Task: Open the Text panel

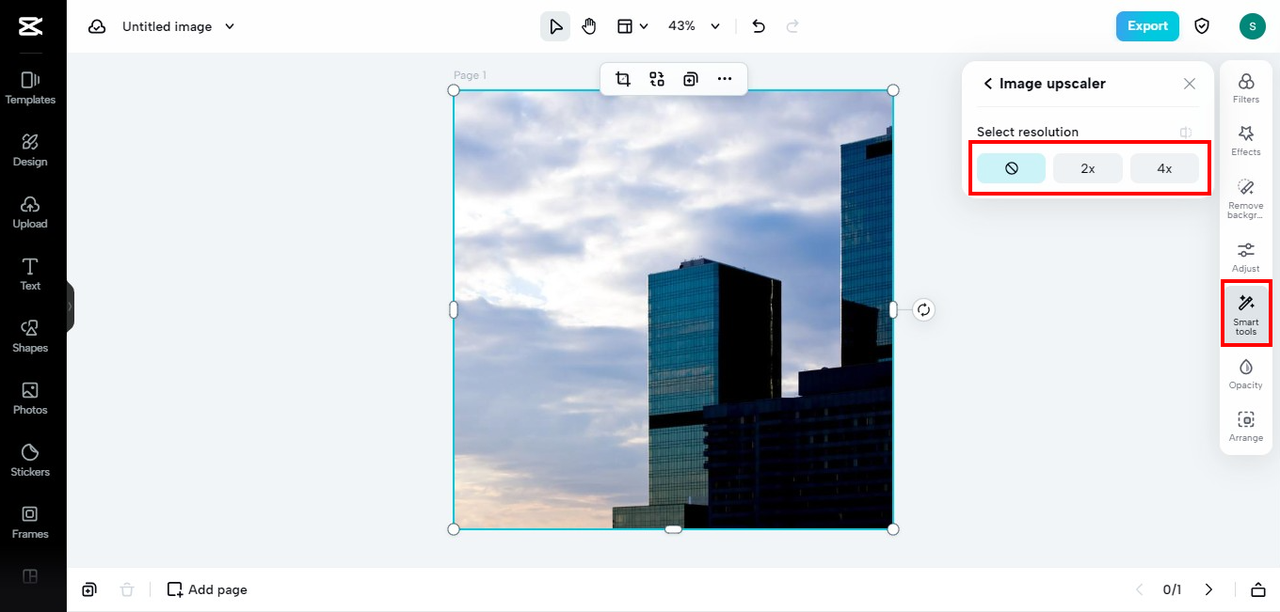Action: (x=30, y=273)
